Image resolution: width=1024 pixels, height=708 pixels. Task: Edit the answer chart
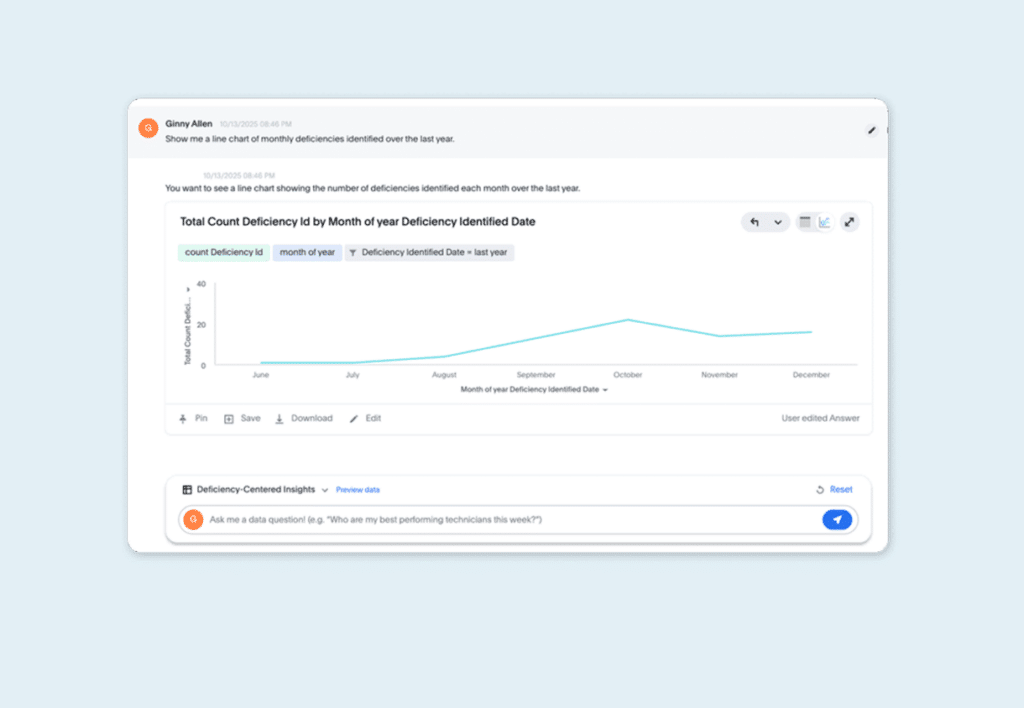point(365,418)
